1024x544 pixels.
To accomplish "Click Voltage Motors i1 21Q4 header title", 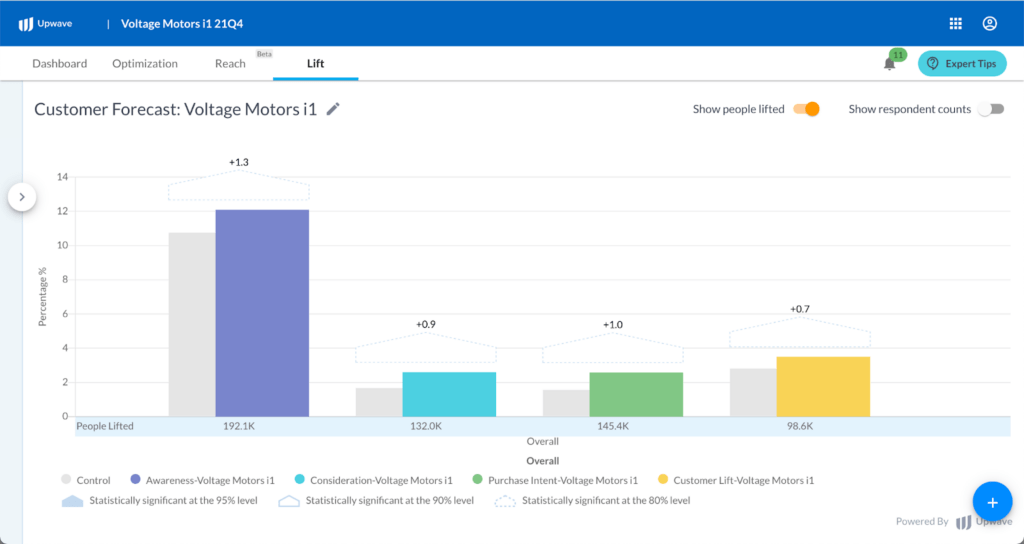I will [182, 24].
